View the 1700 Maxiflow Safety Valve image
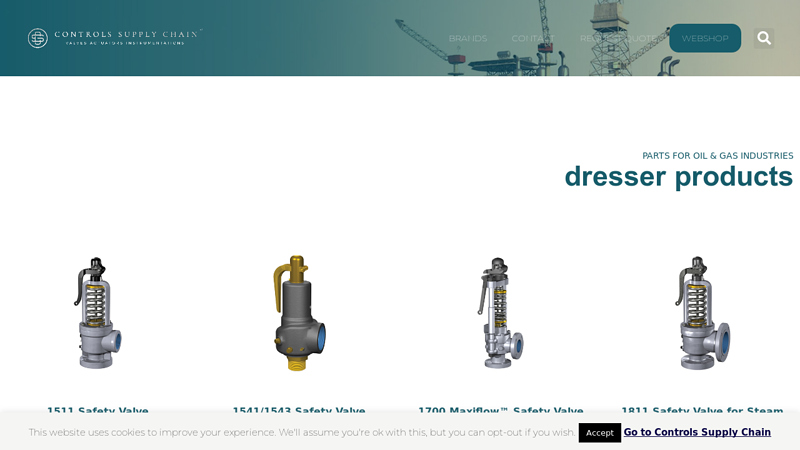This screenshot has height=450, width=800. tap(501, 313)
